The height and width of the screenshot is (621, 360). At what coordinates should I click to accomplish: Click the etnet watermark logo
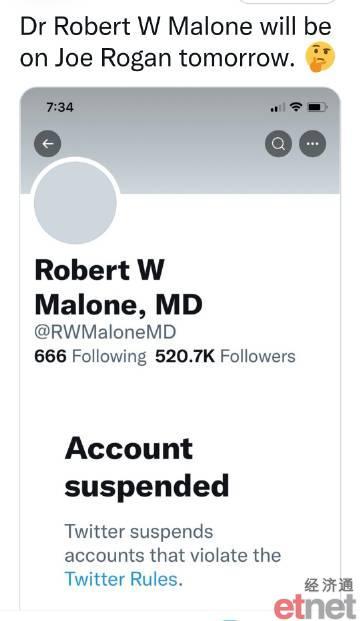[x=315, y=606]
